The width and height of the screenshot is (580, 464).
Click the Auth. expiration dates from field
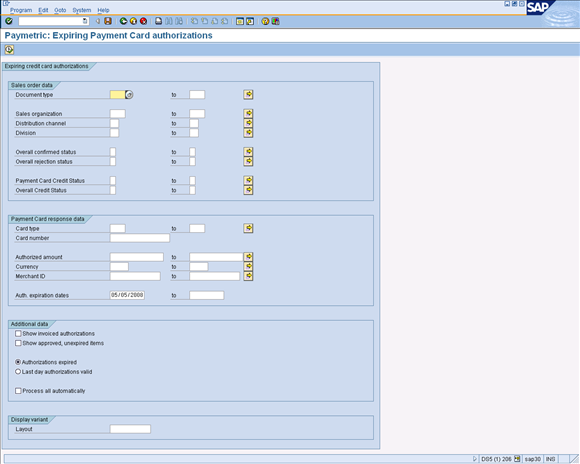(x=127, y=295)
